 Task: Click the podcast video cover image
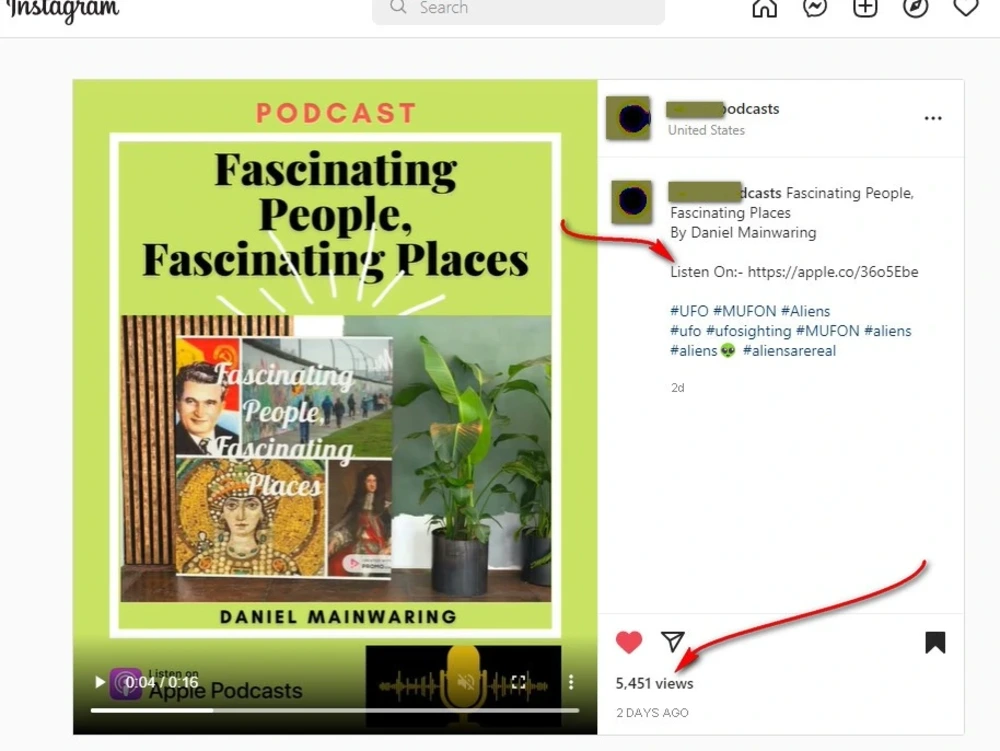(x=335, y=407)
